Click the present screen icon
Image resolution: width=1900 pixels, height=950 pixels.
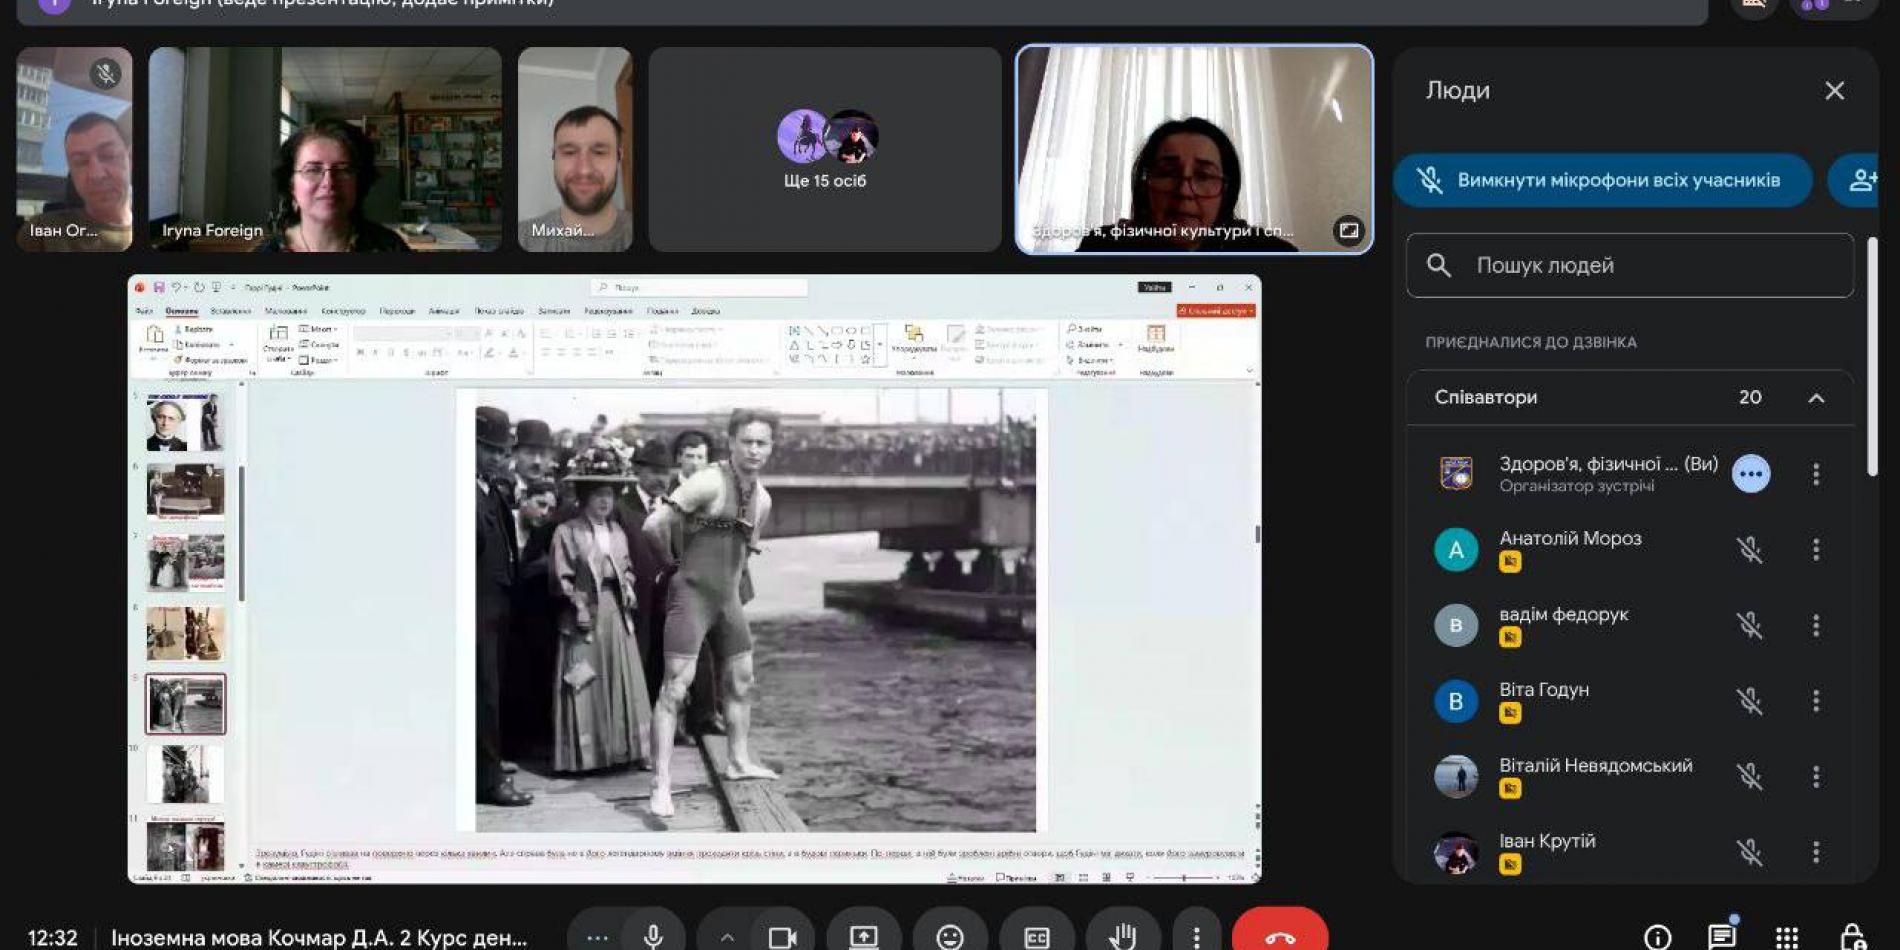[863, 936]
